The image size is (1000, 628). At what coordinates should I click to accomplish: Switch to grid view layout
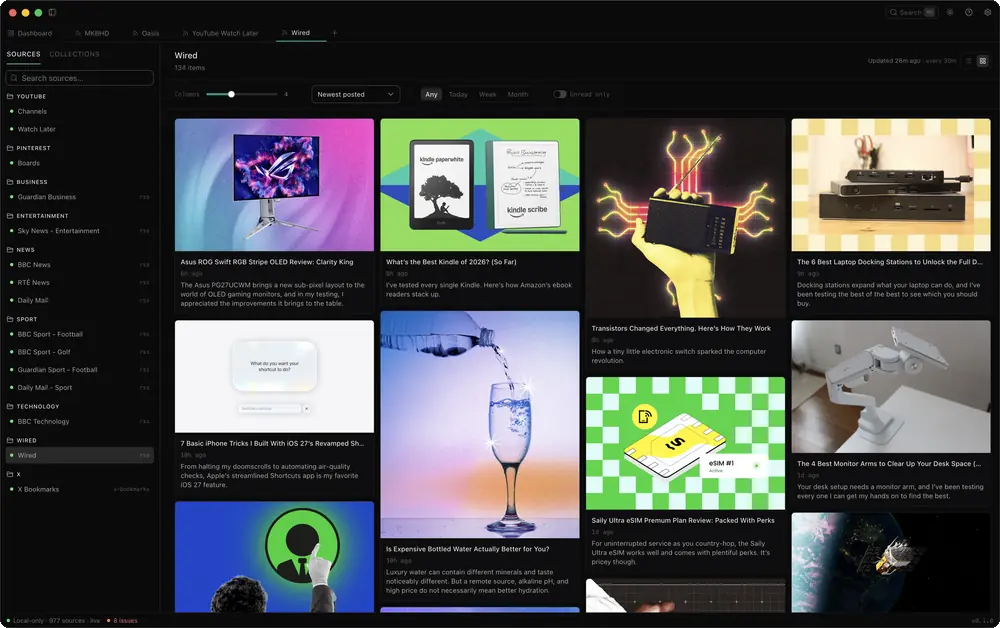[983, 61]
